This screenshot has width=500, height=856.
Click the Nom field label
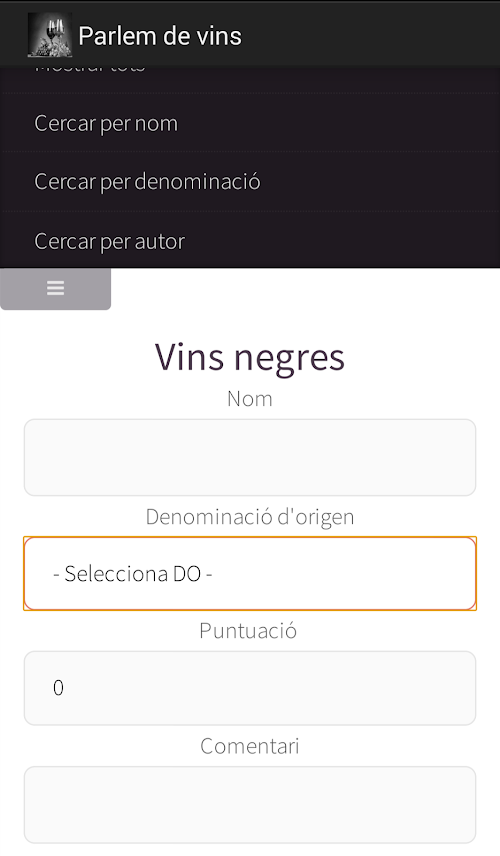[250, 399]
